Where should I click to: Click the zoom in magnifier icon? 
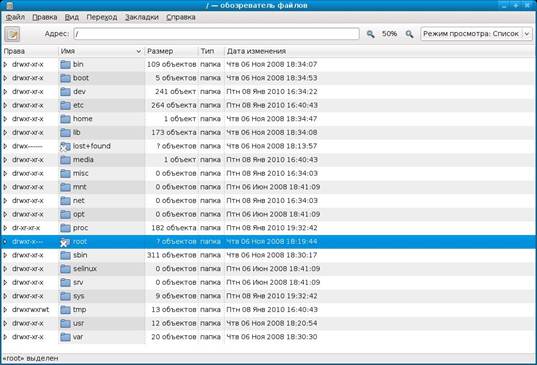coord(409,34)
